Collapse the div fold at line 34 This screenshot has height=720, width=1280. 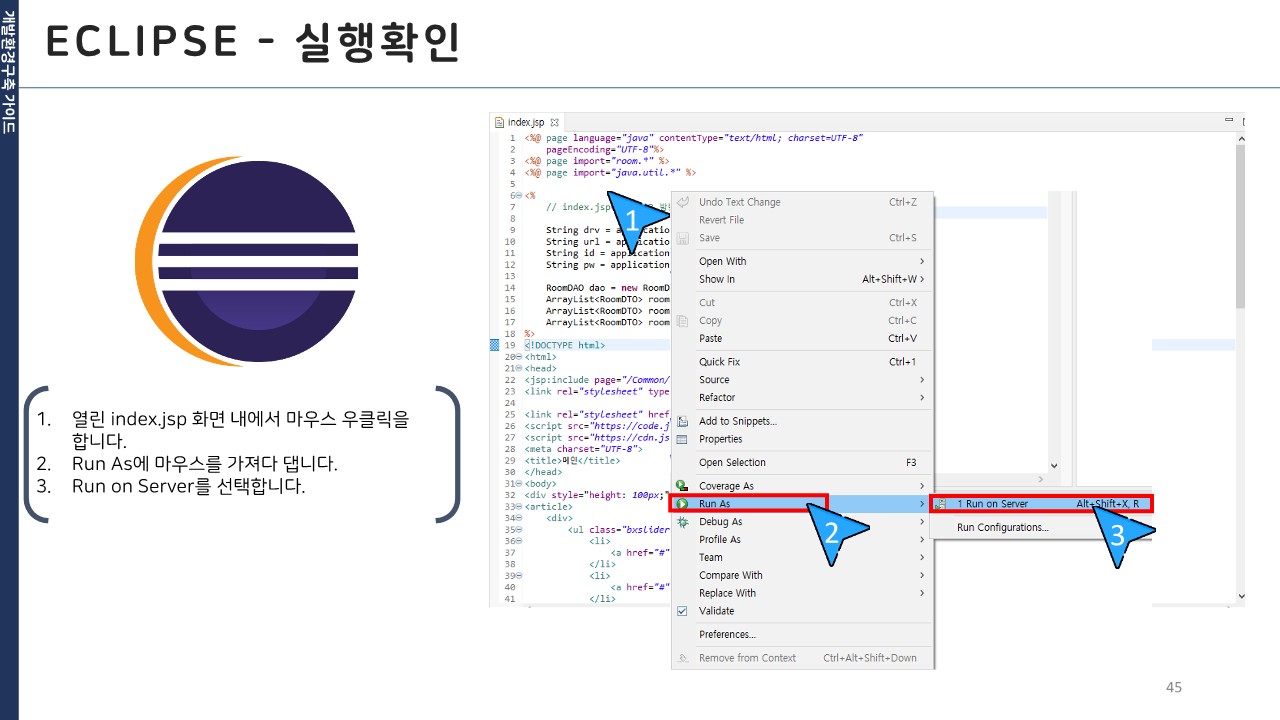(x=520, y=519)
